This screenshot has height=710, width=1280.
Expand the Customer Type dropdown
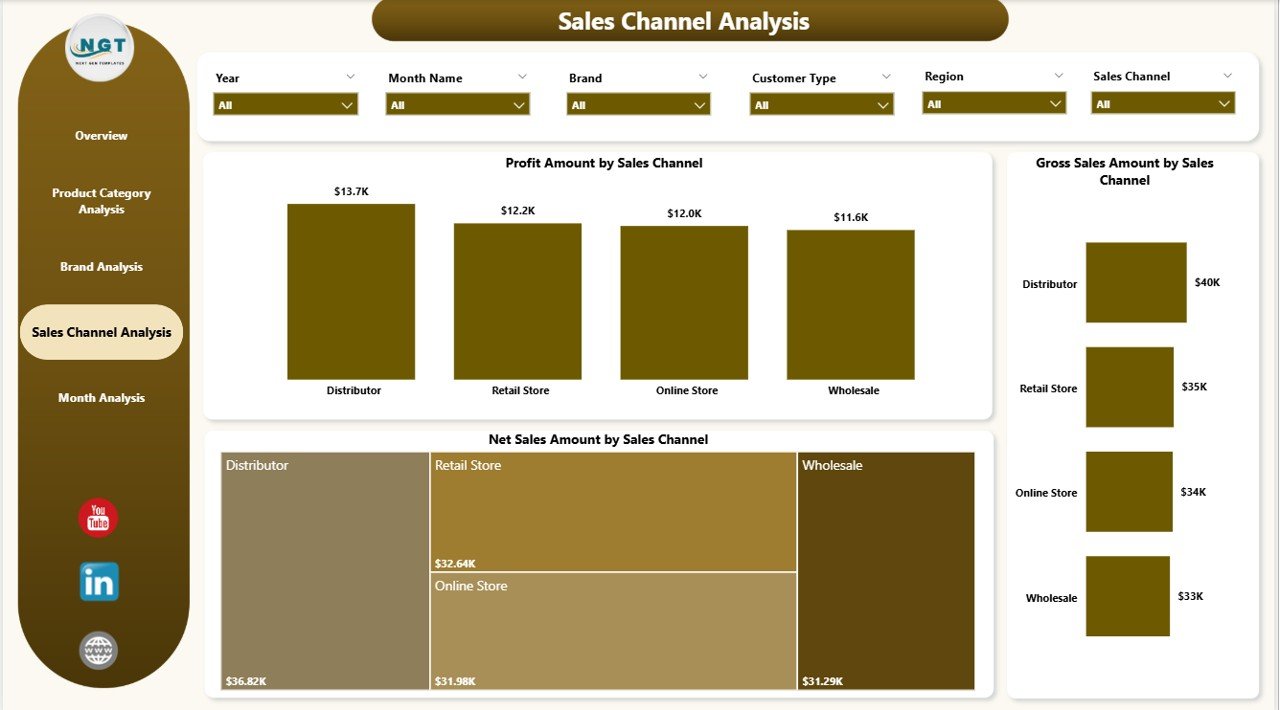[x=821, y=105]
